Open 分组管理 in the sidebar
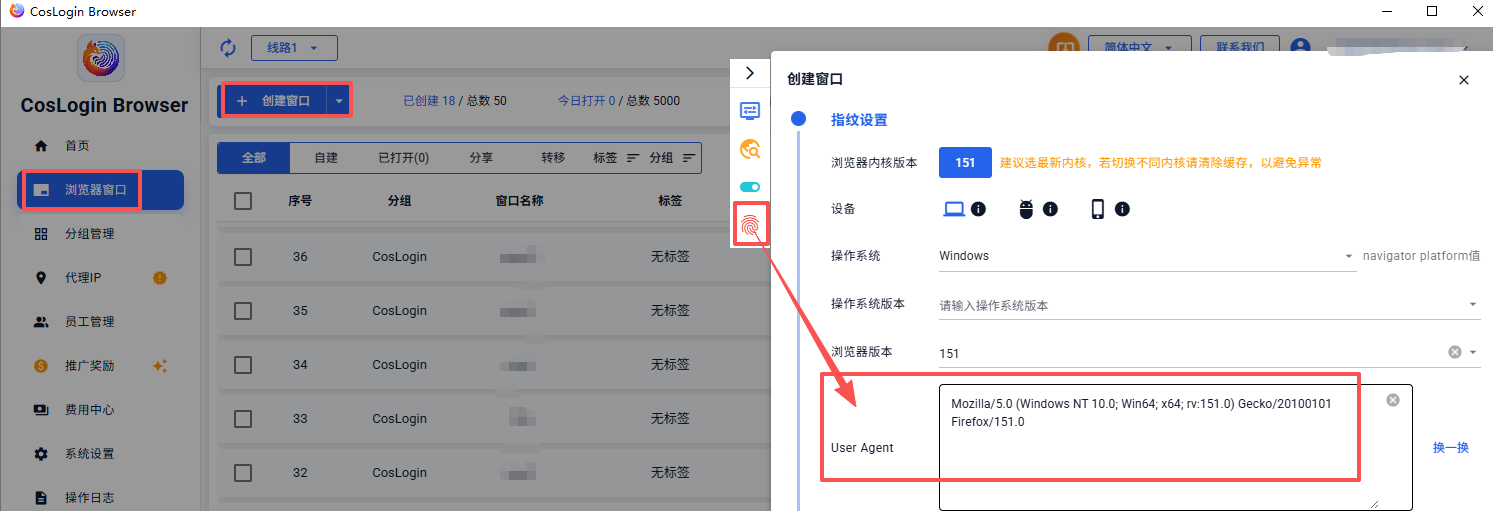Screen dimensions: 1493x511 (89, 234)
